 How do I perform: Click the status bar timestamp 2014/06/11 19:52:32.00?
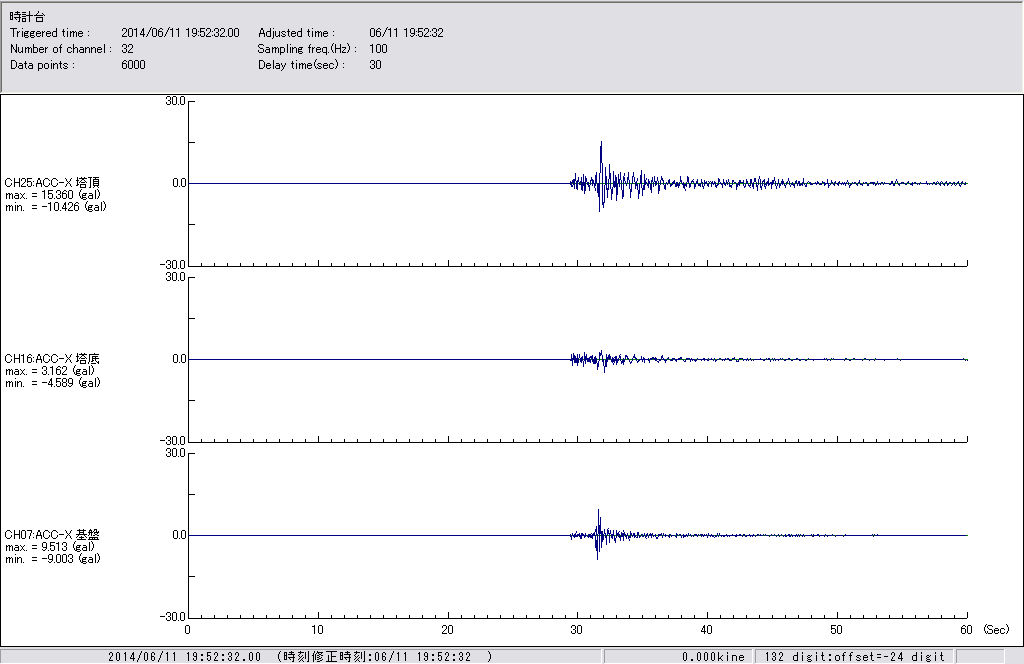(x=184, y=657)
